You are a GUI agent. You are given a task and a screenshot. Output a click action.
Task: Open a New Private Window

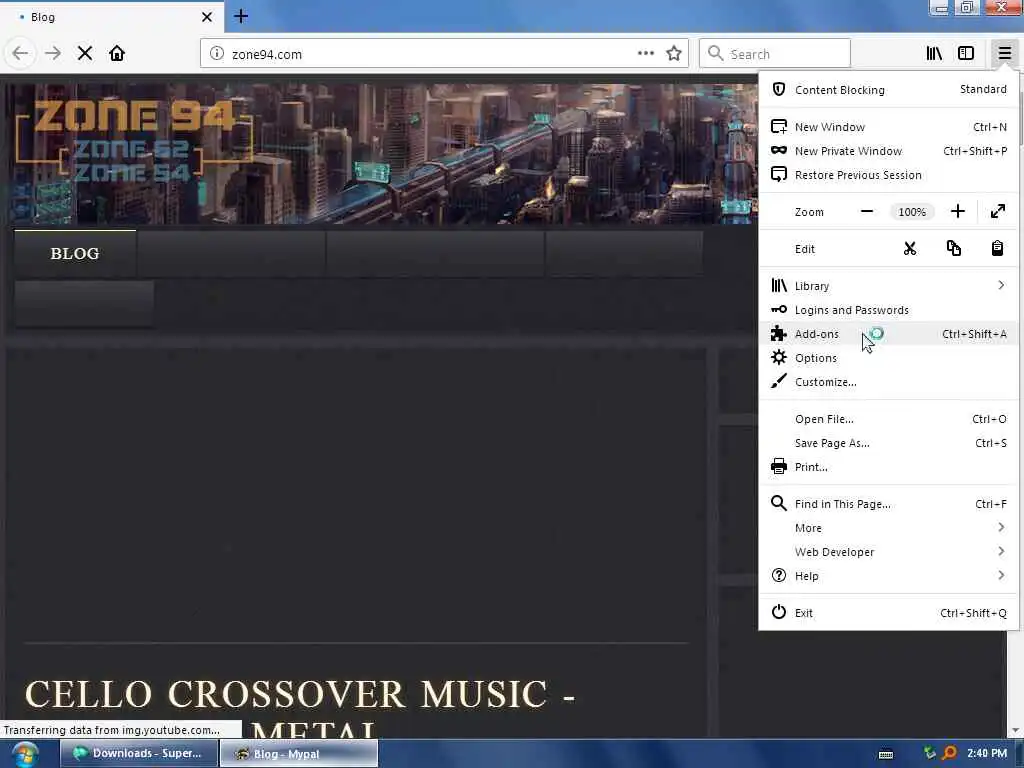[x=888, y=151]
